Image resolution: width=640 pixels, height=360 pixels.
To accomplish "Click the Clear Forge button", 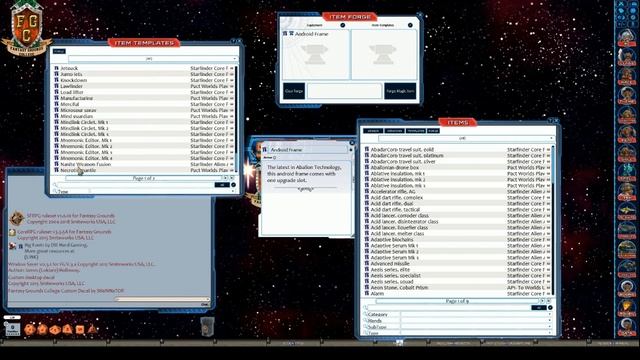I will click(294, 91).
